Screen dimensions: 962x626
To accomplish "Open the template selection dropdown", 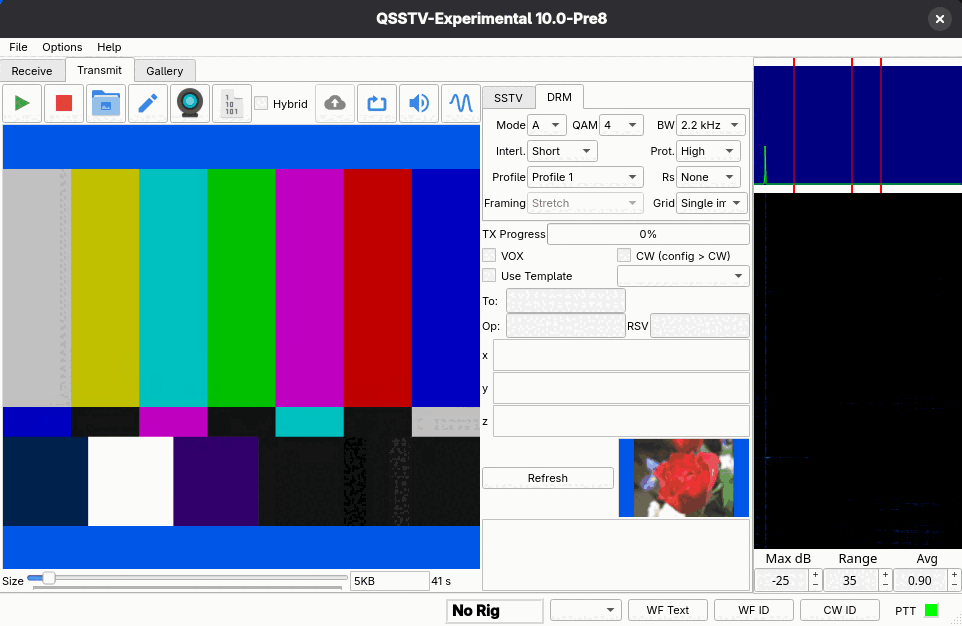I will (x=683, y=276).
